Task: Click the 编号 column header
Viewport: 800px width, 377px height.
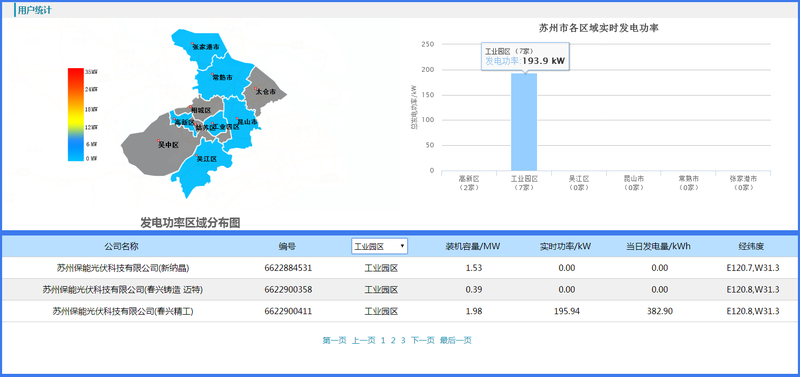Action: 287,246
